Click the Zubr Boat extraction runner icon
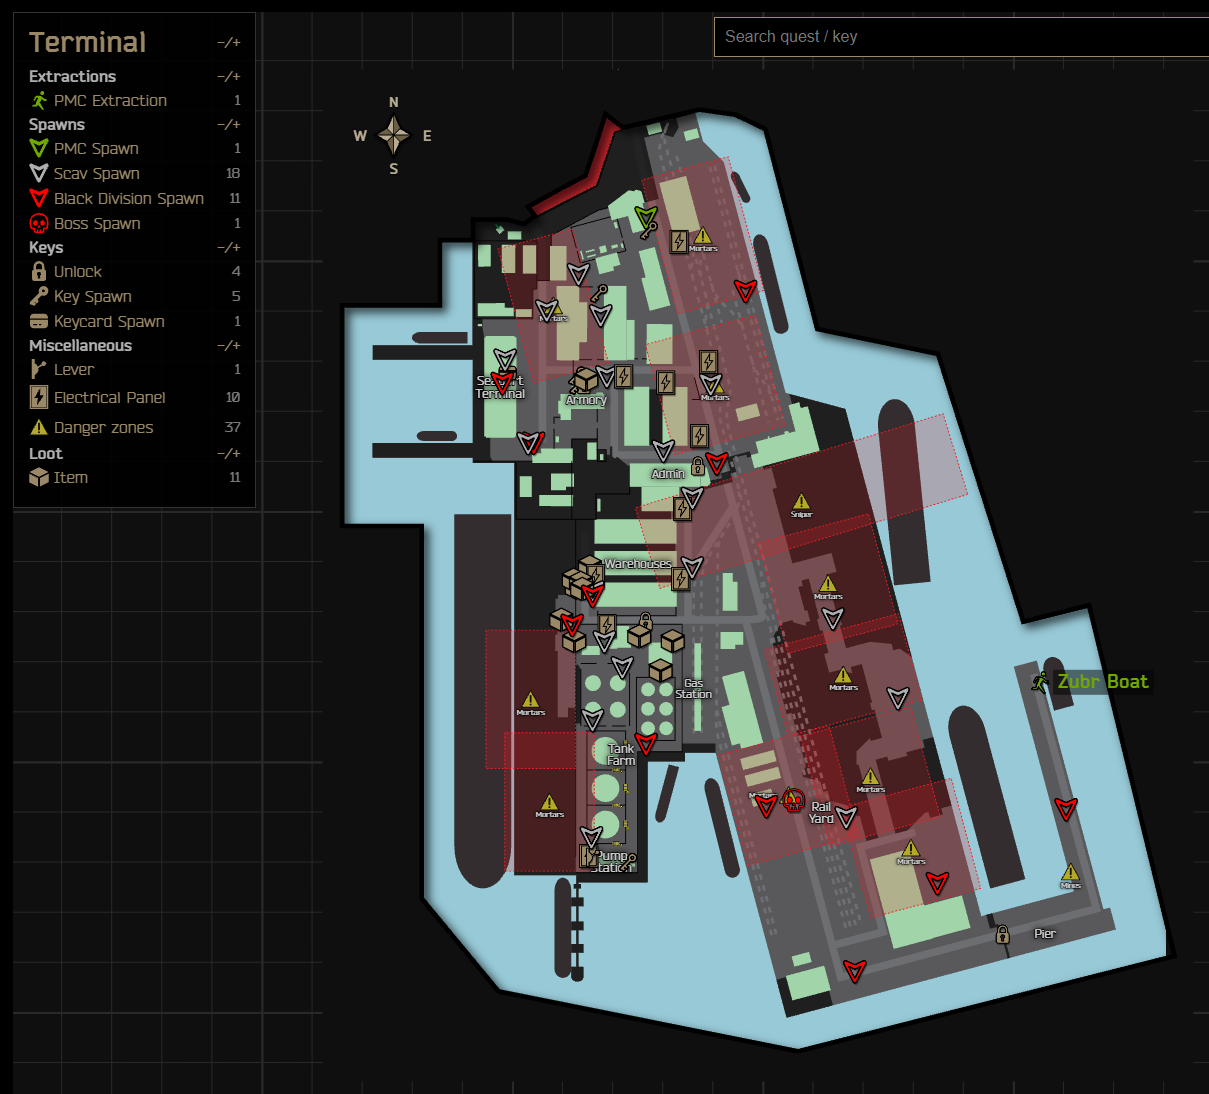This screenshot has height=1094, width=1209. click(1041, 682)
